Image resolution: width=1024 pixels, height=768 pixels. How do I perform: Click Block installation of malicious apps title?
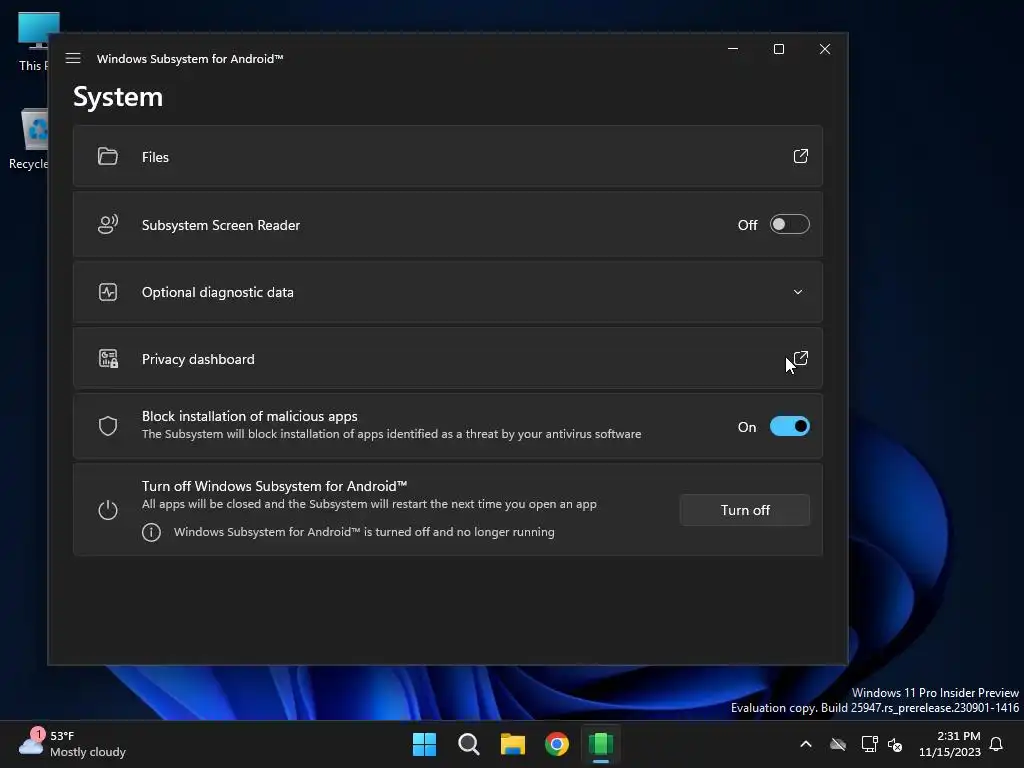(x=249, y=416)
